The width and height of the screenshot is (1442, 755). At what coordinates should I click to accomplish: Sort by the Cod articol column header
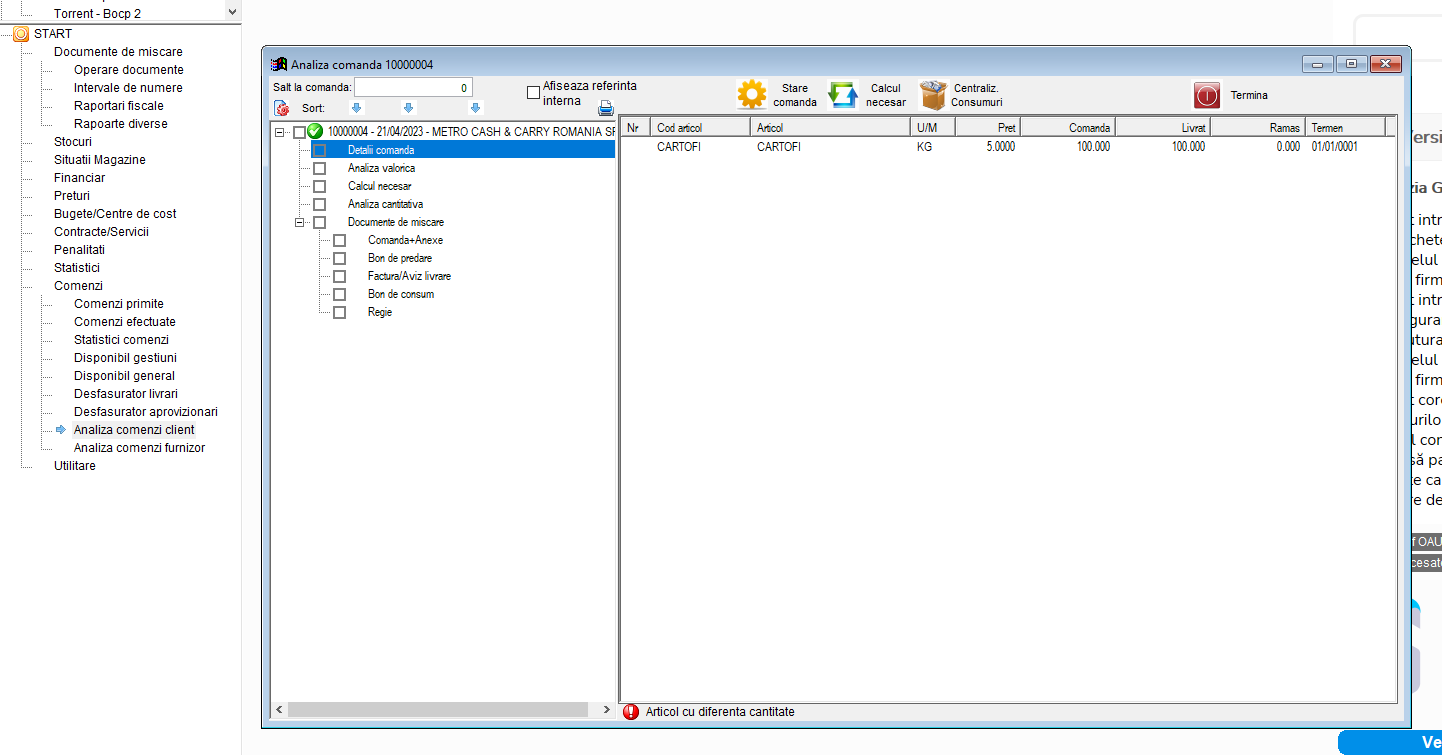700,127
